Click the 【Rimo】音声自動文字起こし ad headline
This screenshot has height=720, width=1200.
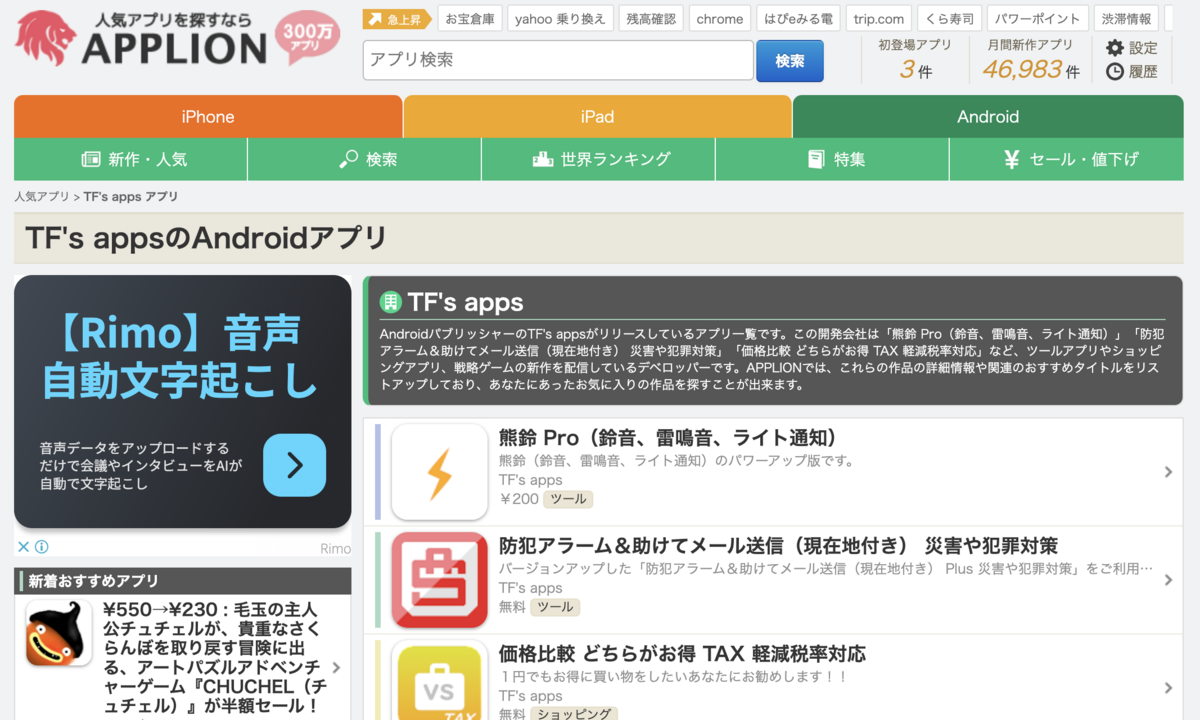[179, 357]
